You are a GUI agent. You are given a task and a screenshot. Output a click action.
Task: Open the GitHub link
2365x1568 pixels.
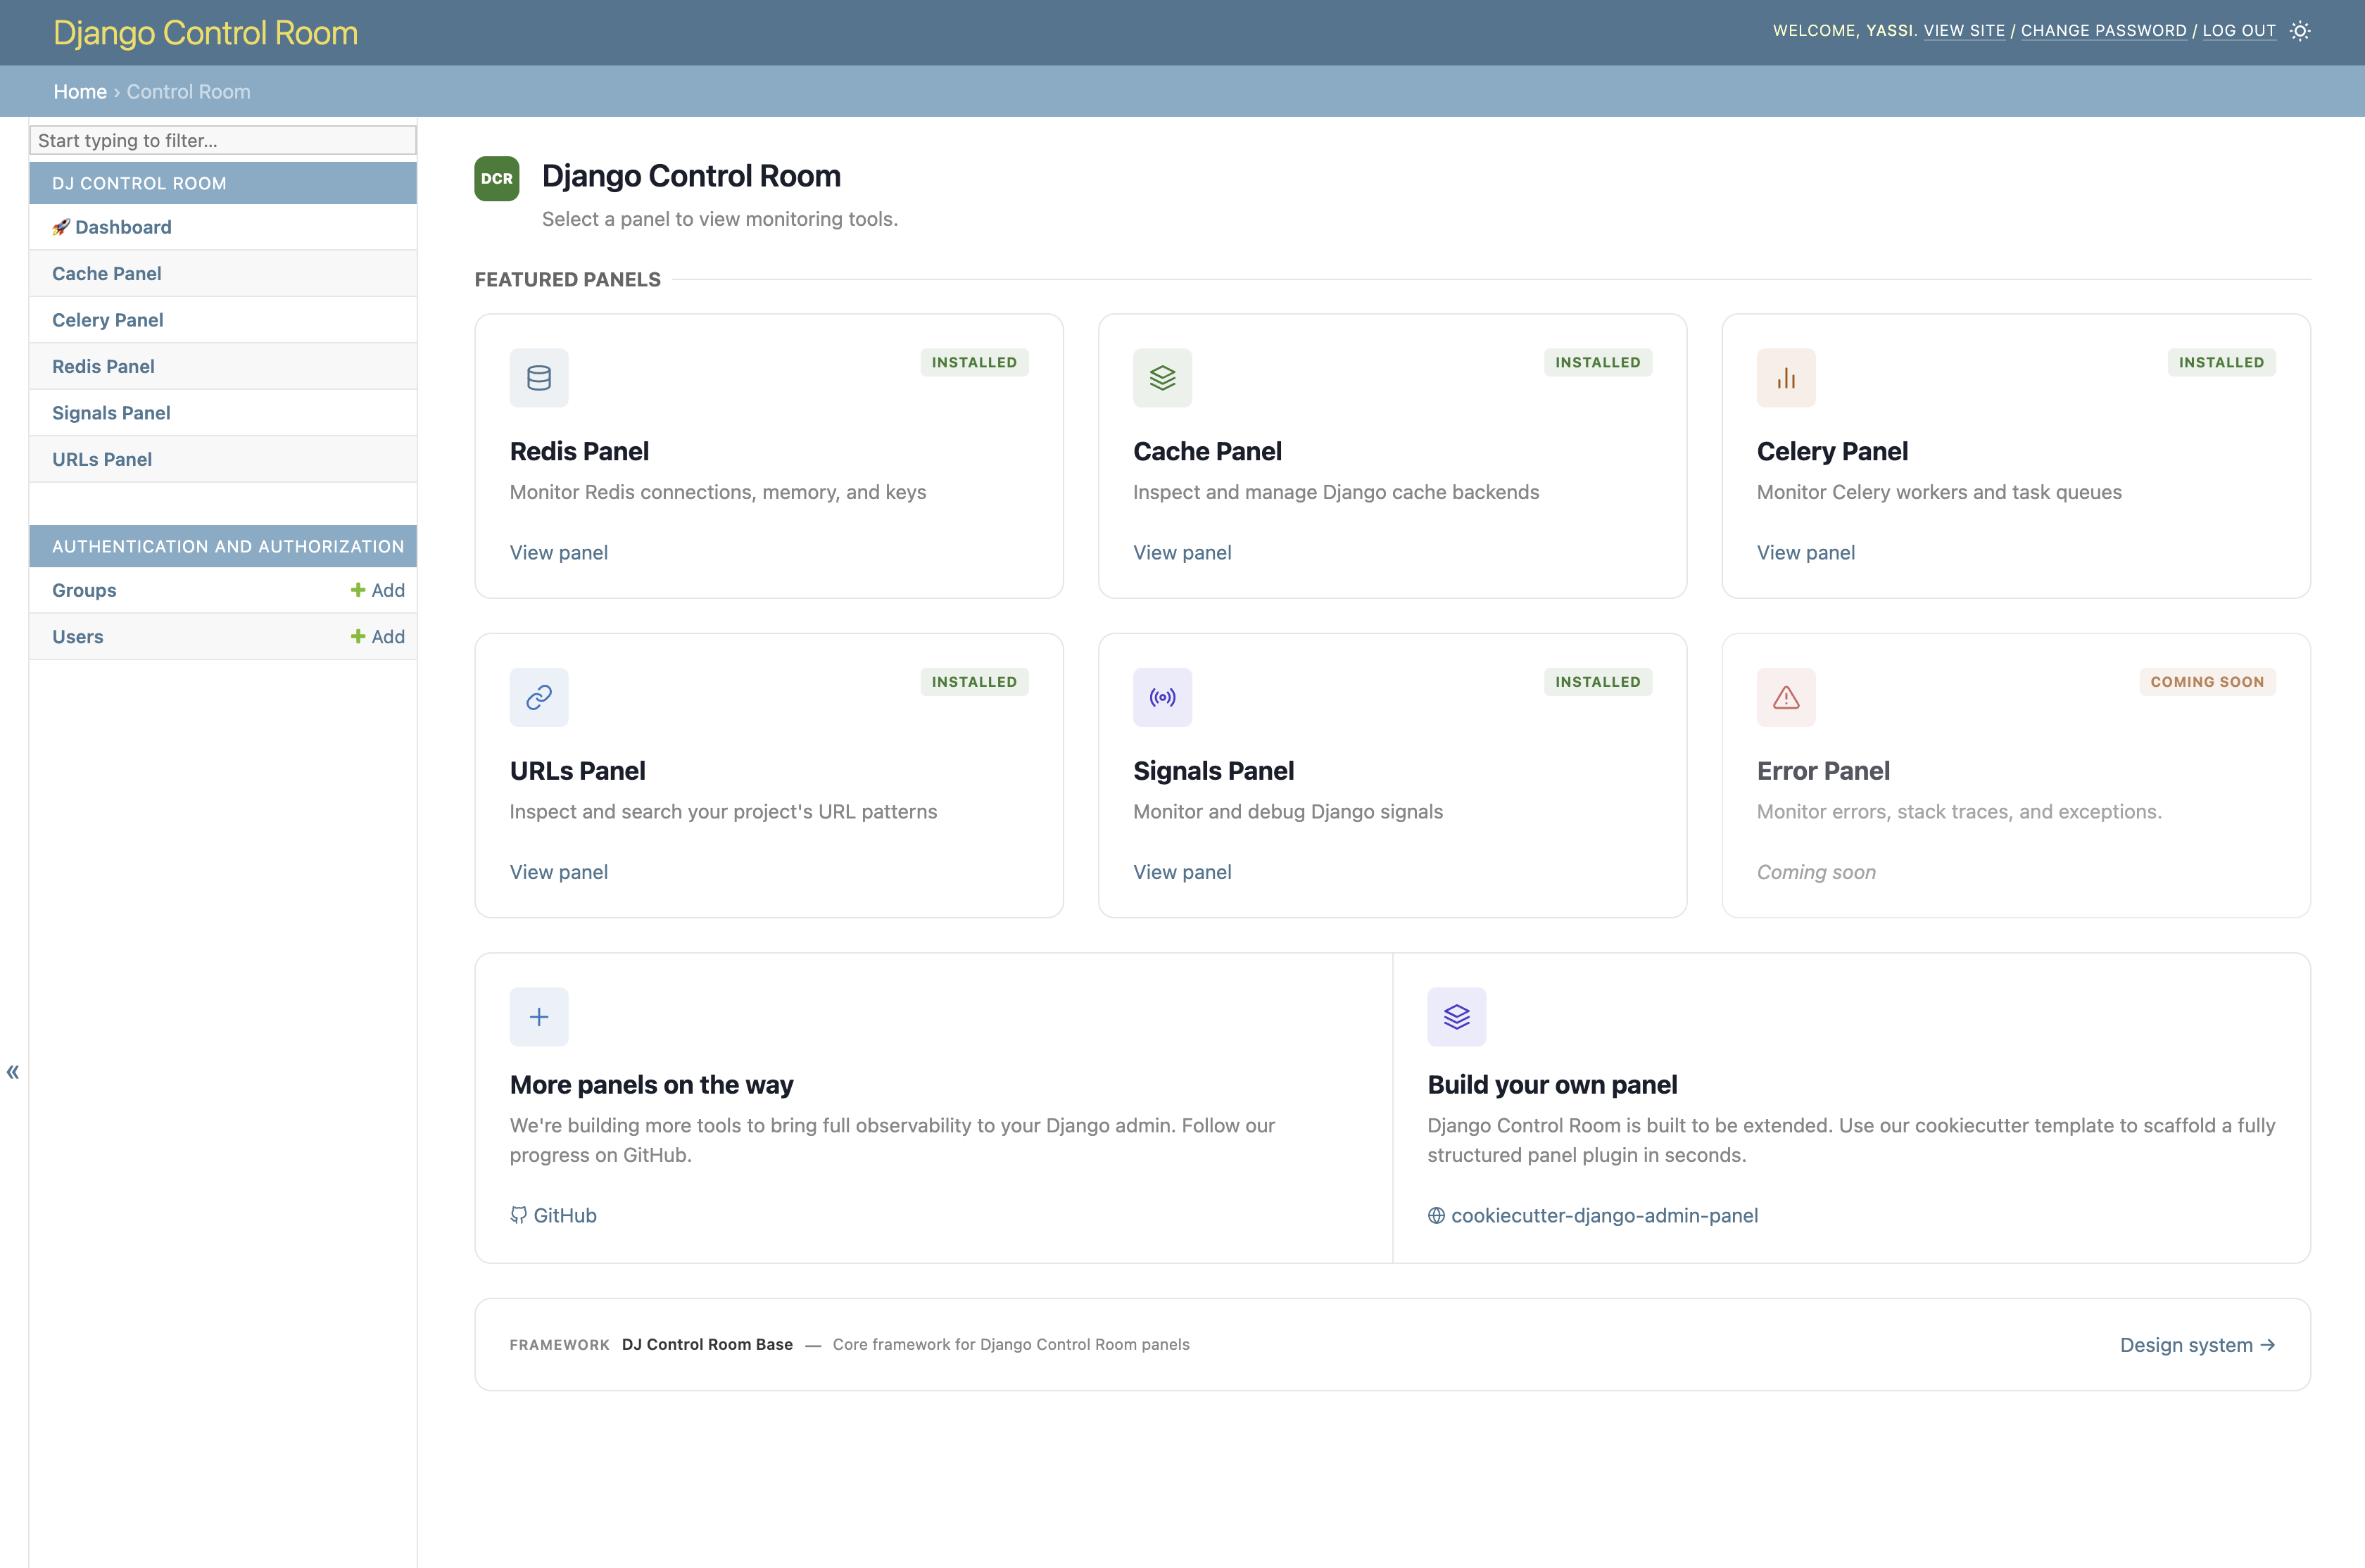pyautogui.click(x=565, y=1215)
